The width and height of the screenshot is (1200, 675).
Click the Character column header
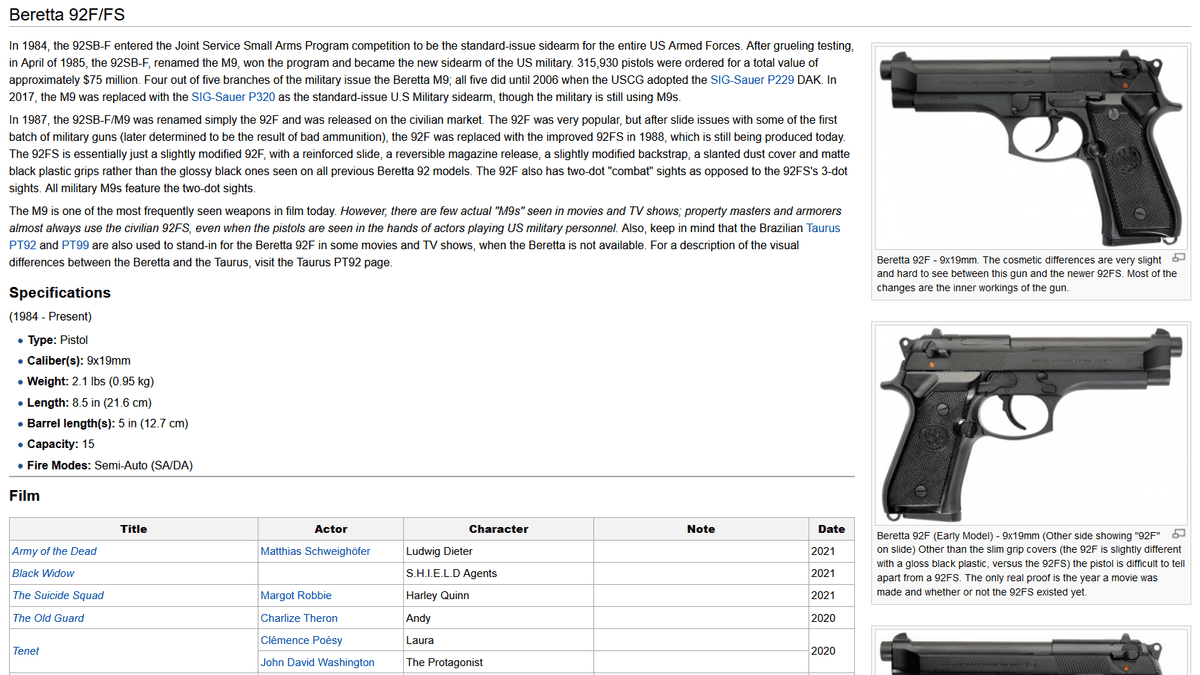click(x=498, y=529)
